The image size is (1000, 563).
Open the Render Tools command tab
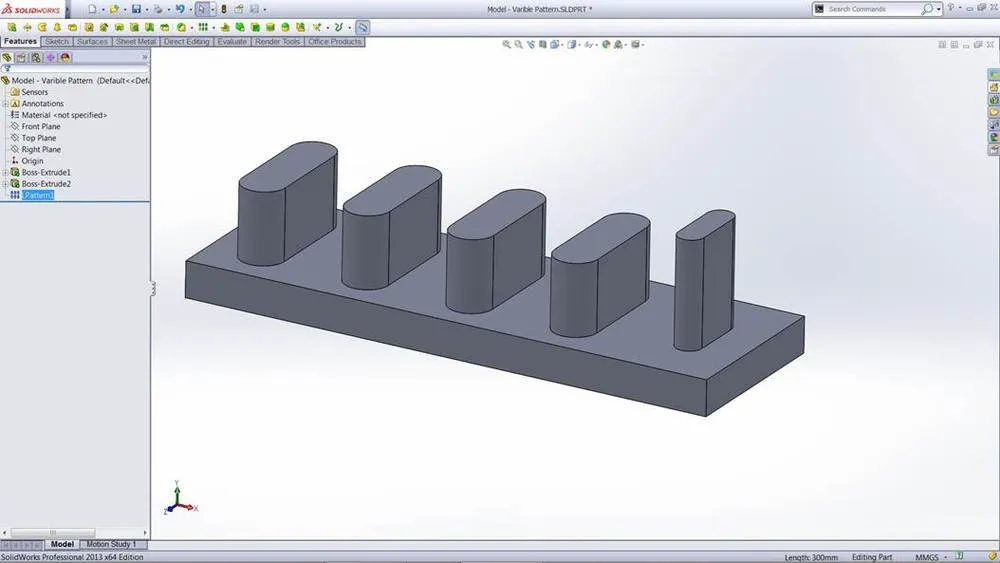pos(277,41)
